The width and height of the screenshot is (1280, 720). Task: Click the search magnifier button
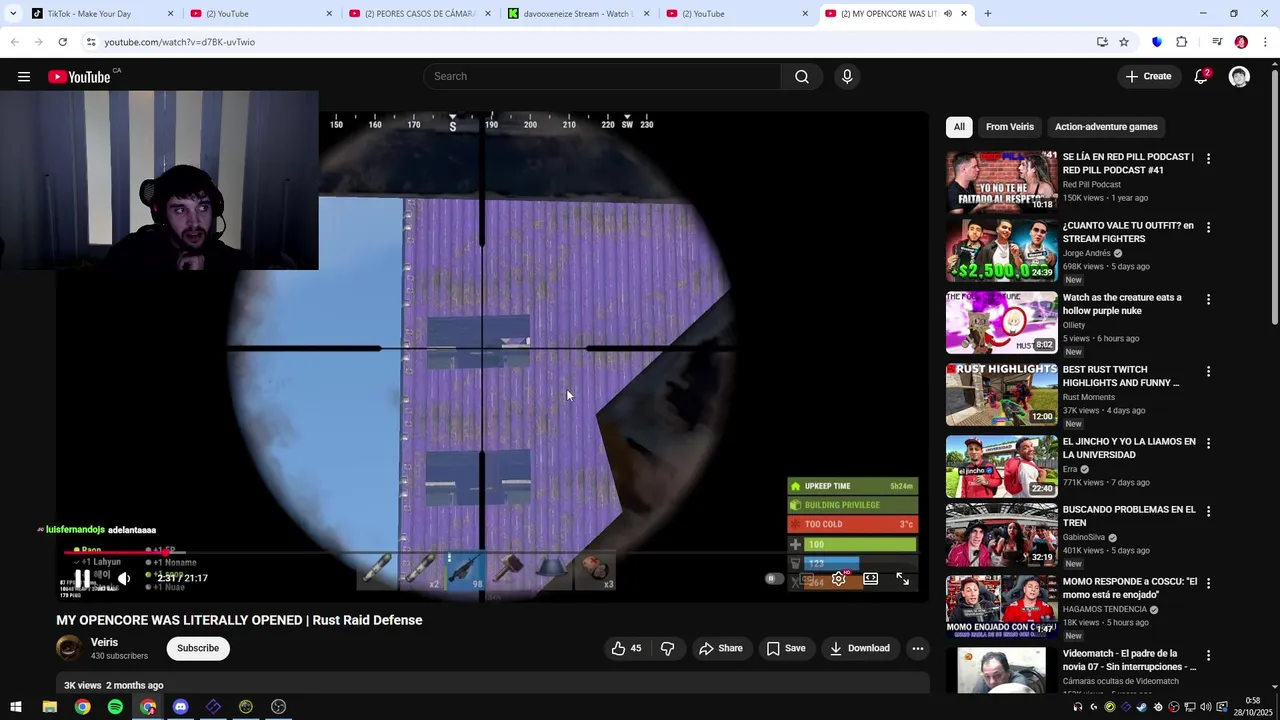pos(802,77)
